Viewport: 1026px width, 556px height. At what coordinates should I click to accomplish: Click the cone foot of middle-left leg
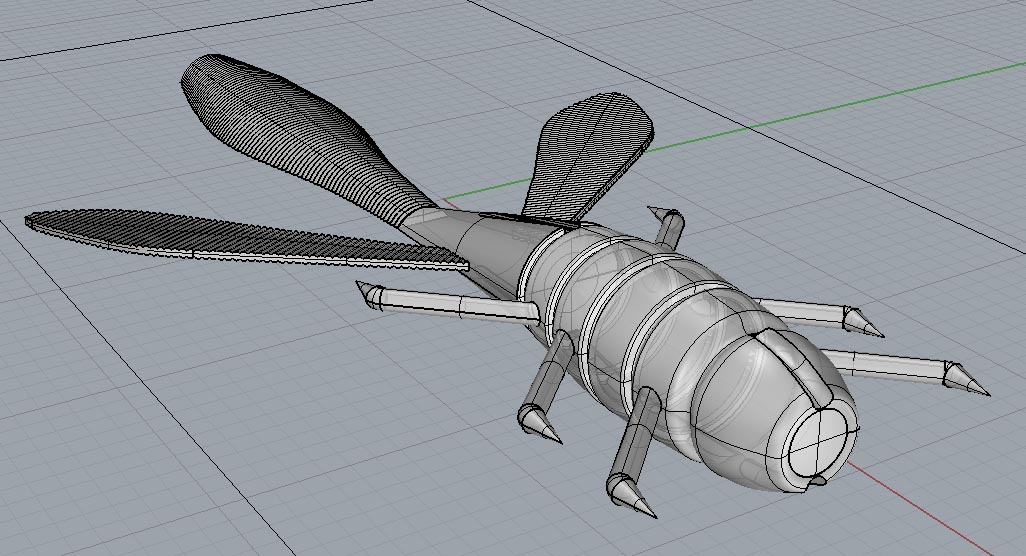(x=538, y=424)
